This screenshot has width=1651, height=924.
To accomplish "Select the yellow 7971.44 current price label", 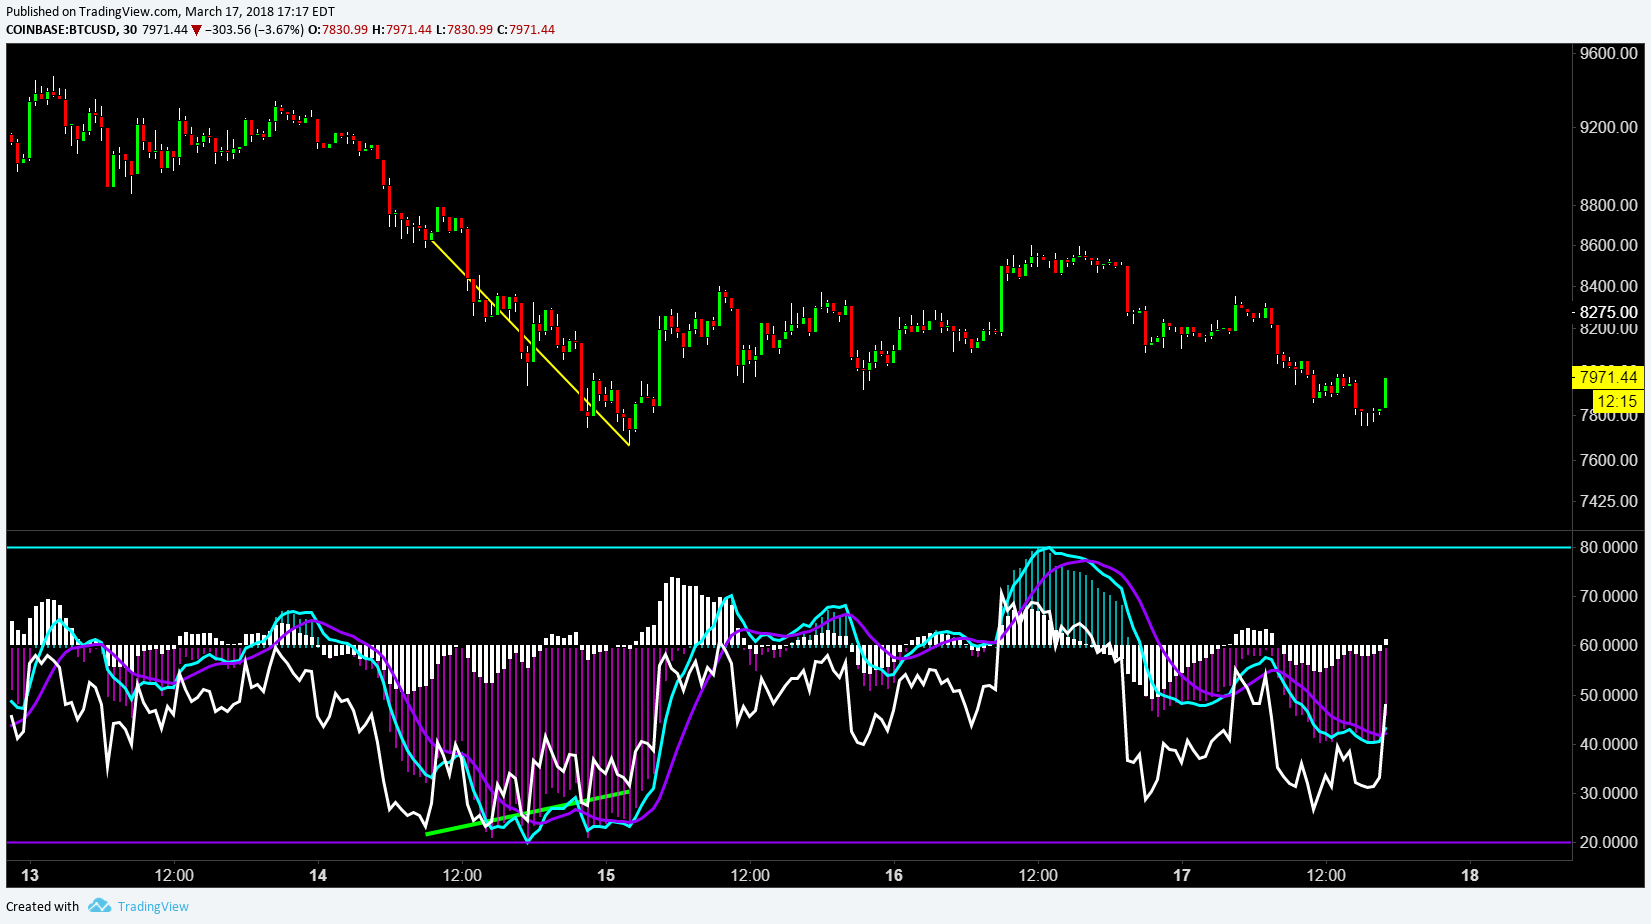I will (x=1608, y=377).
